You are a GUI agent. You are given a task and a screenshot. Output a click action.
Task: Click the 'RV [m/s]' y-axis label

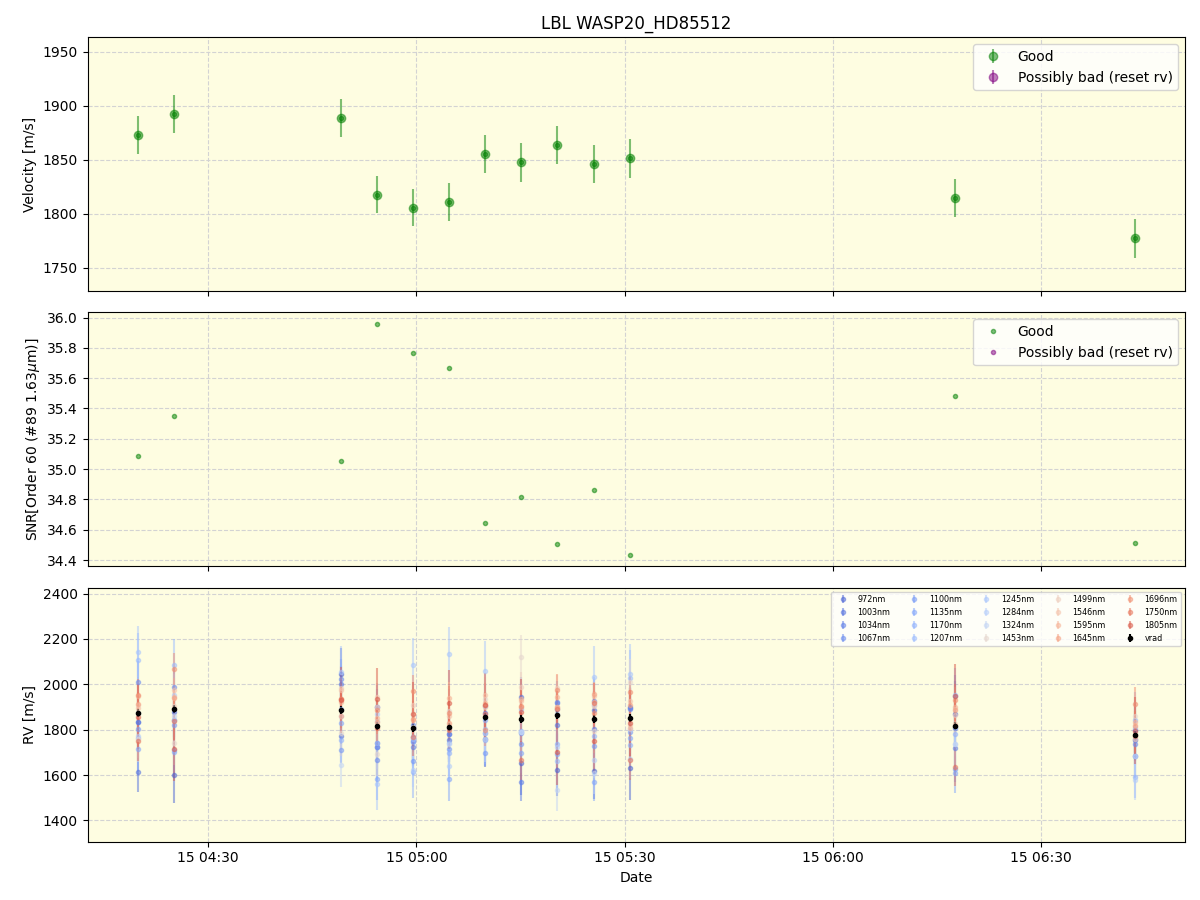point(29,715)
